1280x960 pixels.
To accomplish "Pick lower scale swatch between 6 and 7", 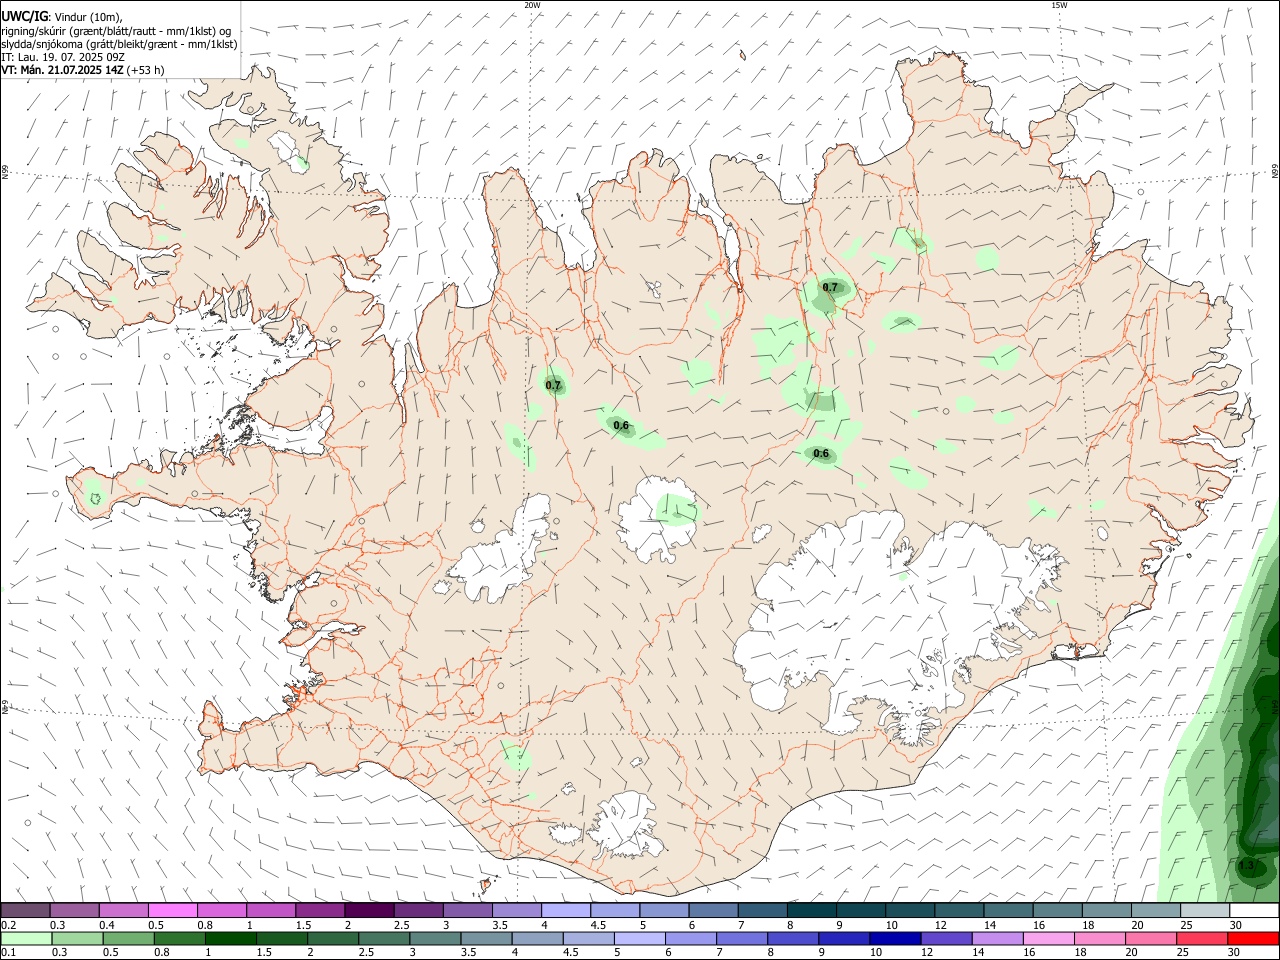I will (691, 938).
